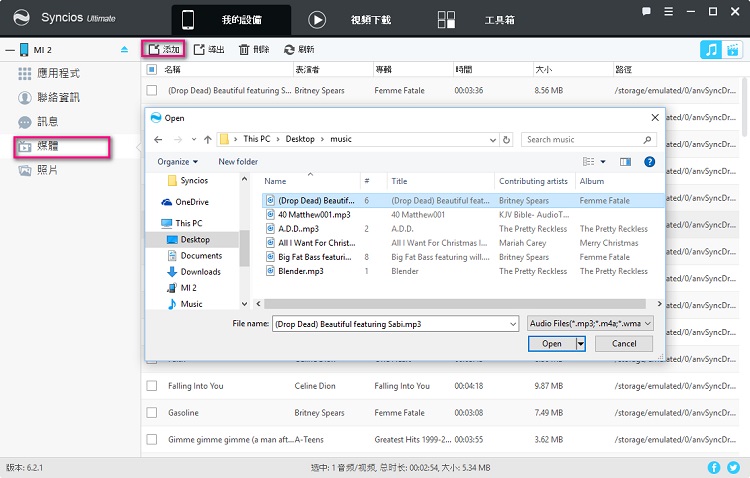Check the (Drop Dead) Beautiful song row checkbox
Screen dimensions: 750x478
[x=152, y=90]
